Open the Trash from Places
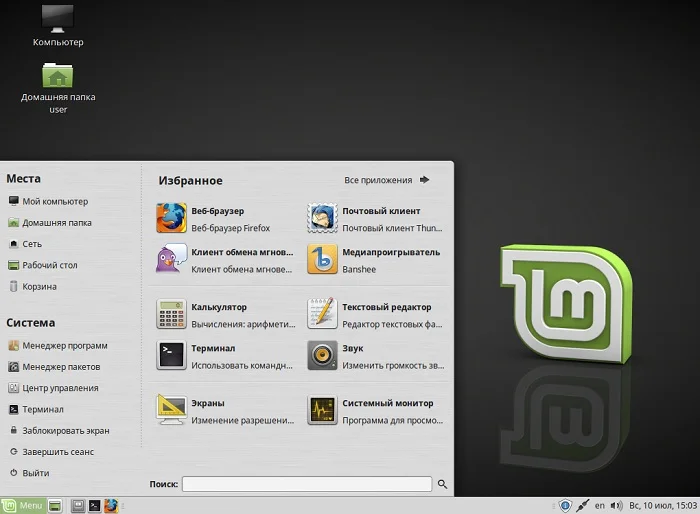The width and height of the screenshot is (700, 514). click(x=39, y=287)
